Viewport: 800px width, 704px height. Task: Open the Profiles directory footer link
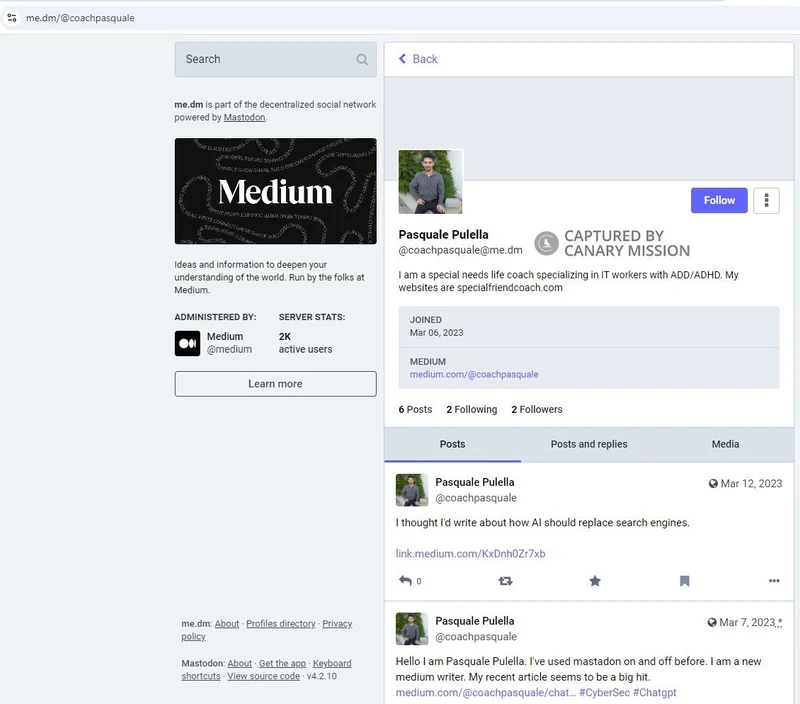[x=283, y=624]
